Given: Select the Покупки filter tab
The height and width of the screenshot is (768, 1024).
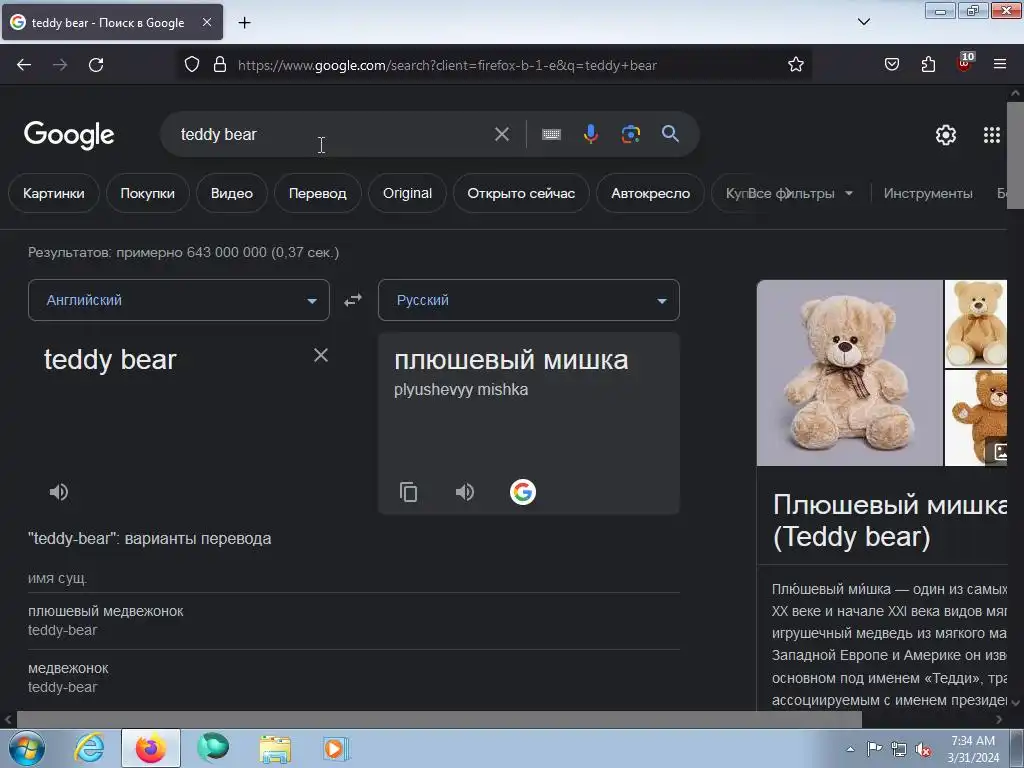Looking at the screenshot, I should (x=148, y=193).
